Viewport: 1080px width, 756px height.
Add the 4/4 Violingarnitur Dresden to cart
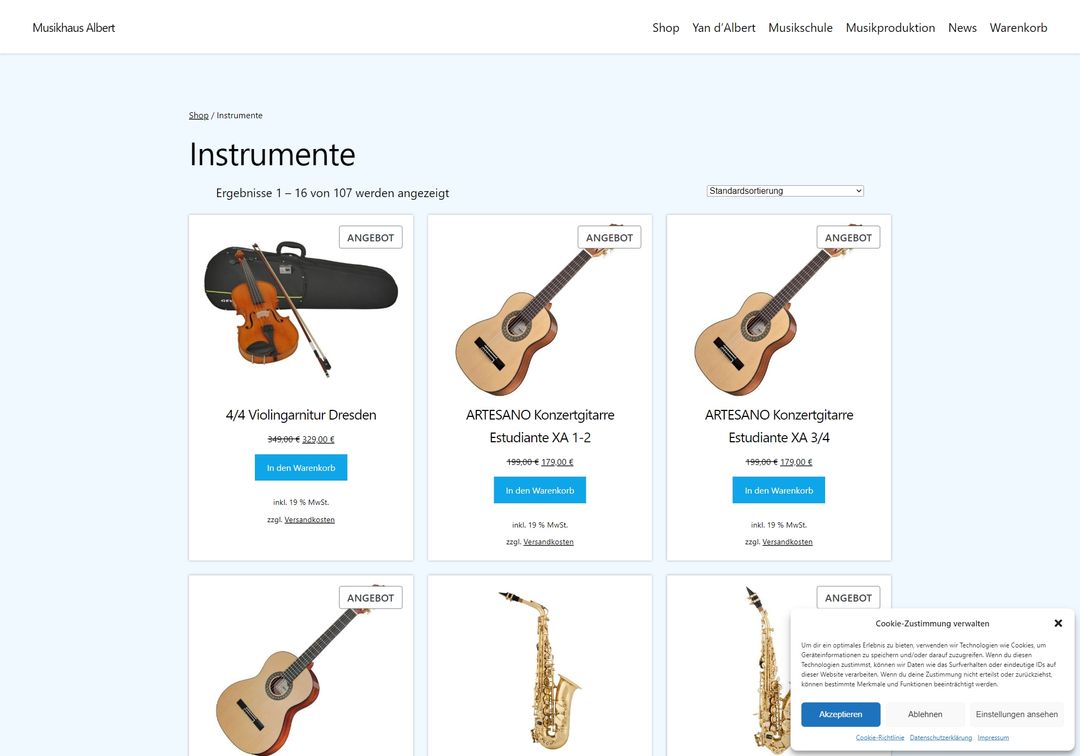coord(301,468)
